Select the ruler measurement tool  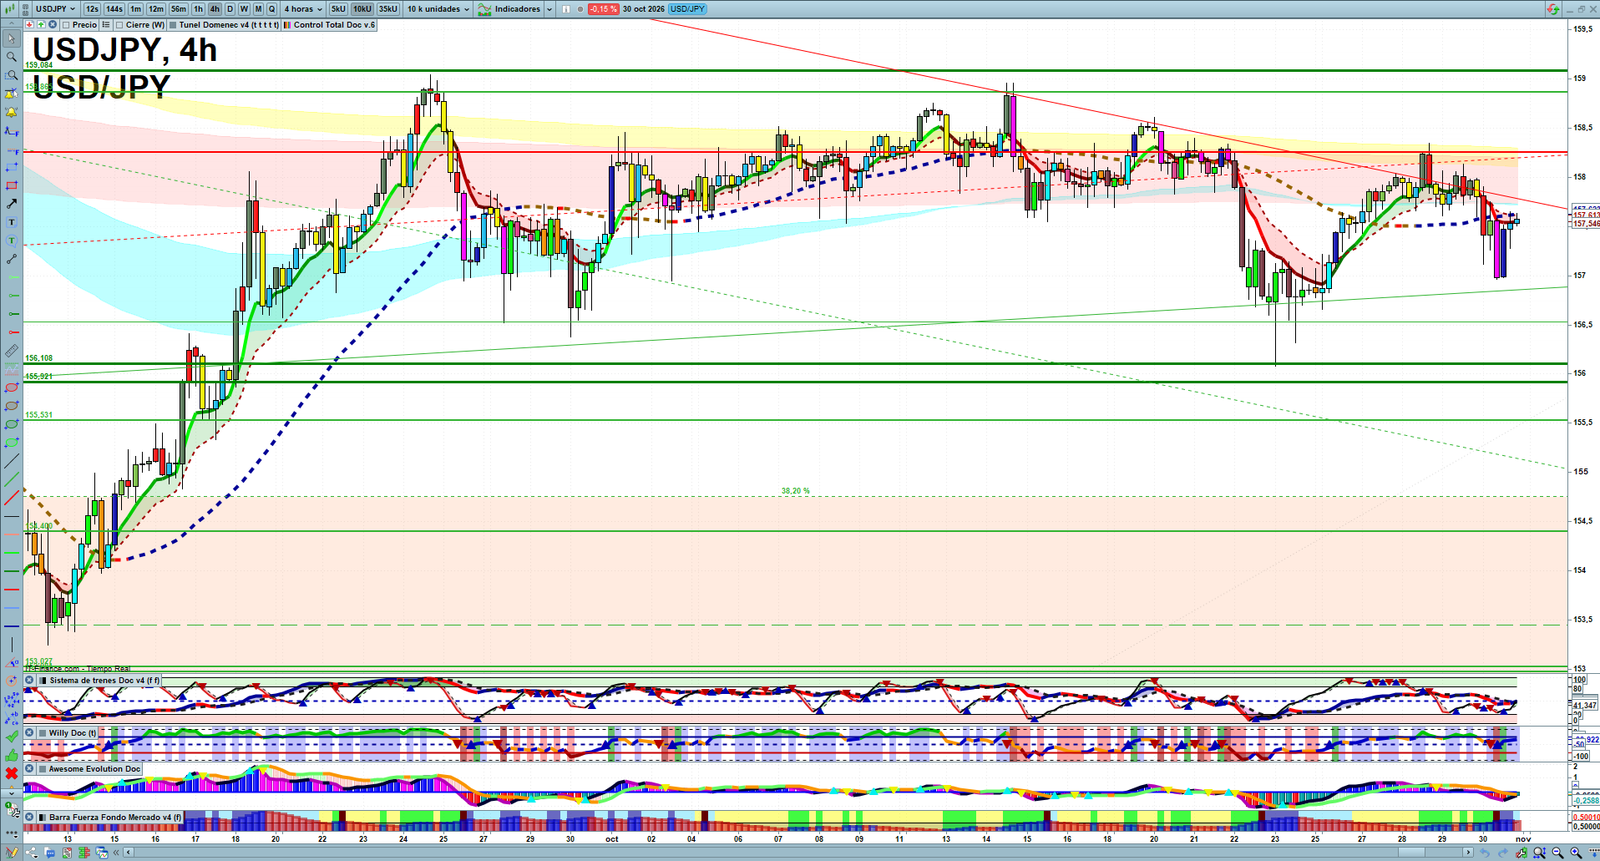point(11,351)
